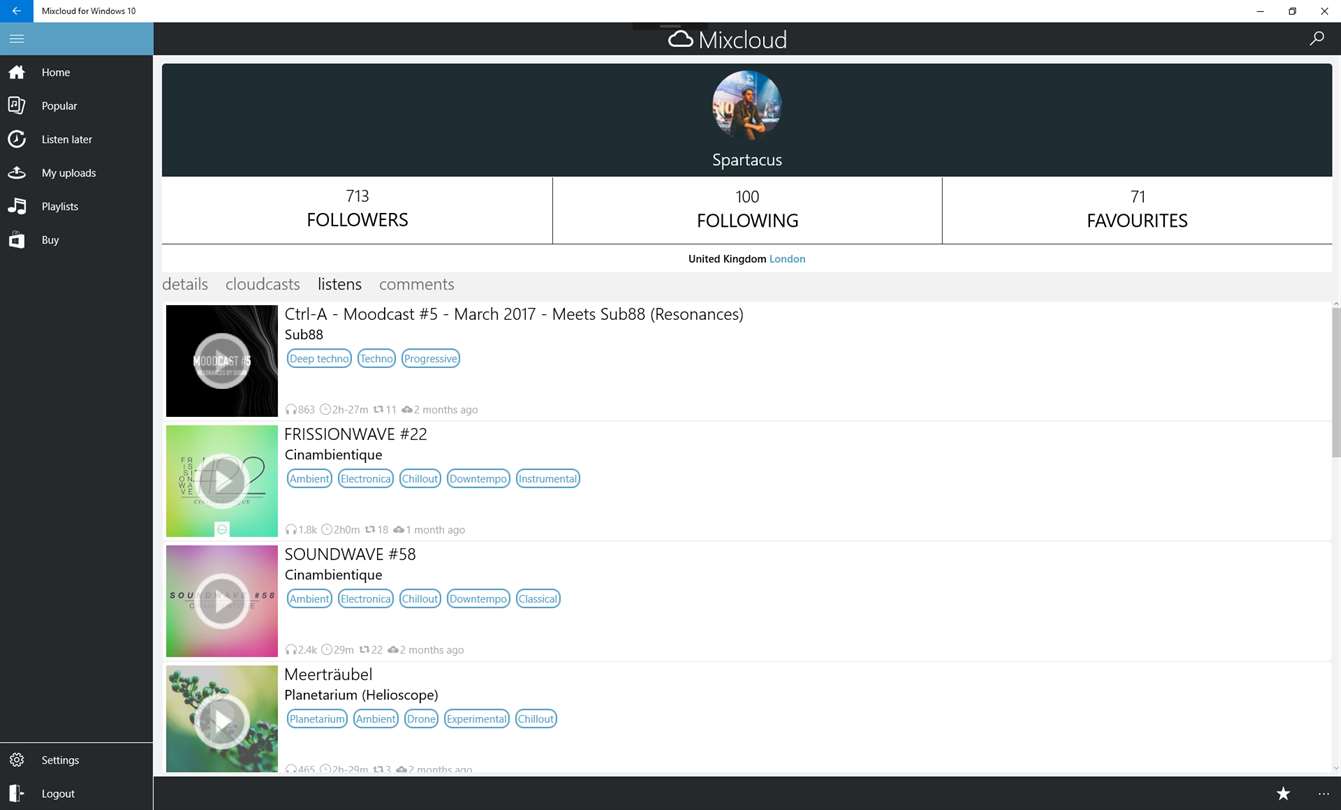
Task: Click the Home house icon
Action: tap(16, 72)
